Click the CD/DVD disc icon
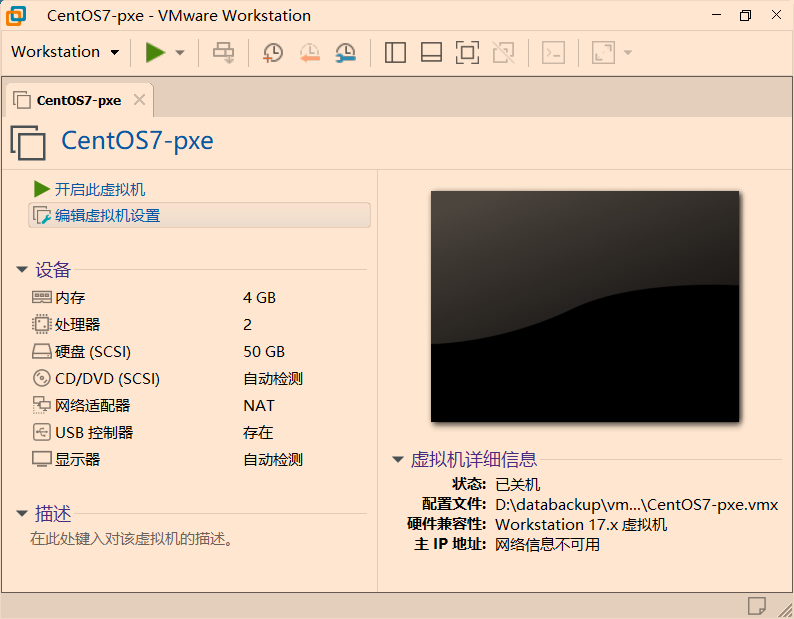Viewport: 794px width, 619px height. coord(42,378)
